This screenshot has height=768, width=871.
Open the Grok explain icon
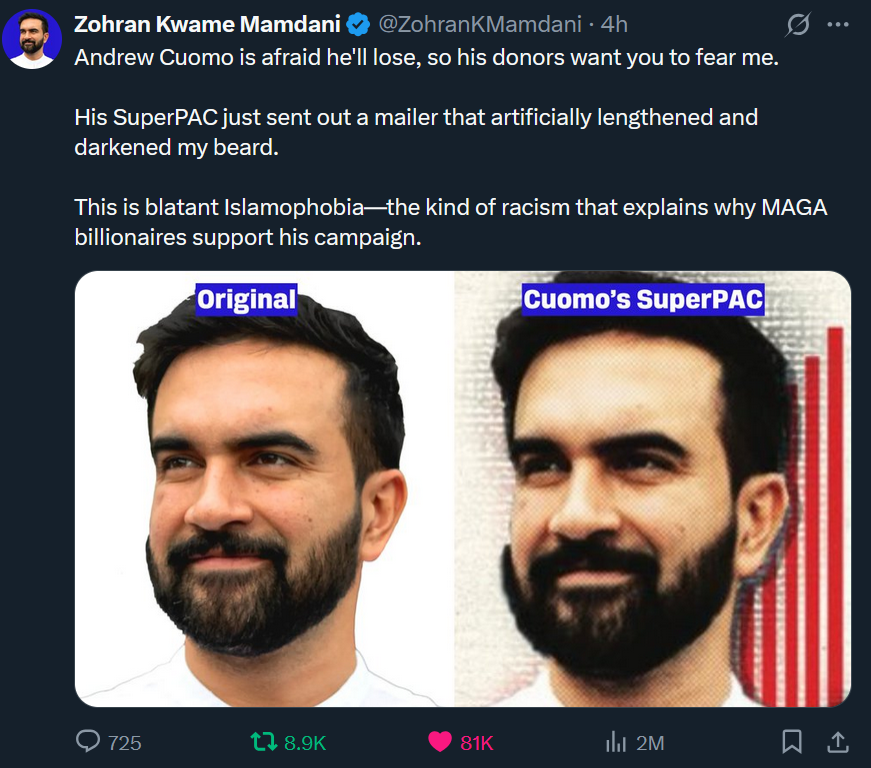[x=798, y=23]
